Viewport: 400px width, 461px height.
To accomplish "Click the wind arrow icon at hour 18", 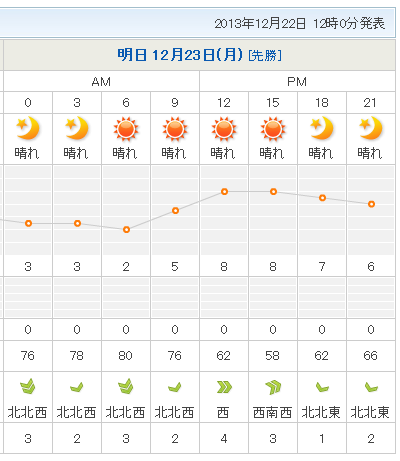I will coord(322,387).
